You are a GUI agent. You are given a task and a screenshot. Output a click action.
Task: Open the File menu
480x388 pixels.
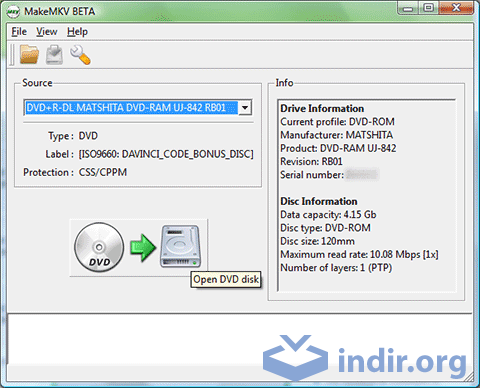(x=19, y=32)
